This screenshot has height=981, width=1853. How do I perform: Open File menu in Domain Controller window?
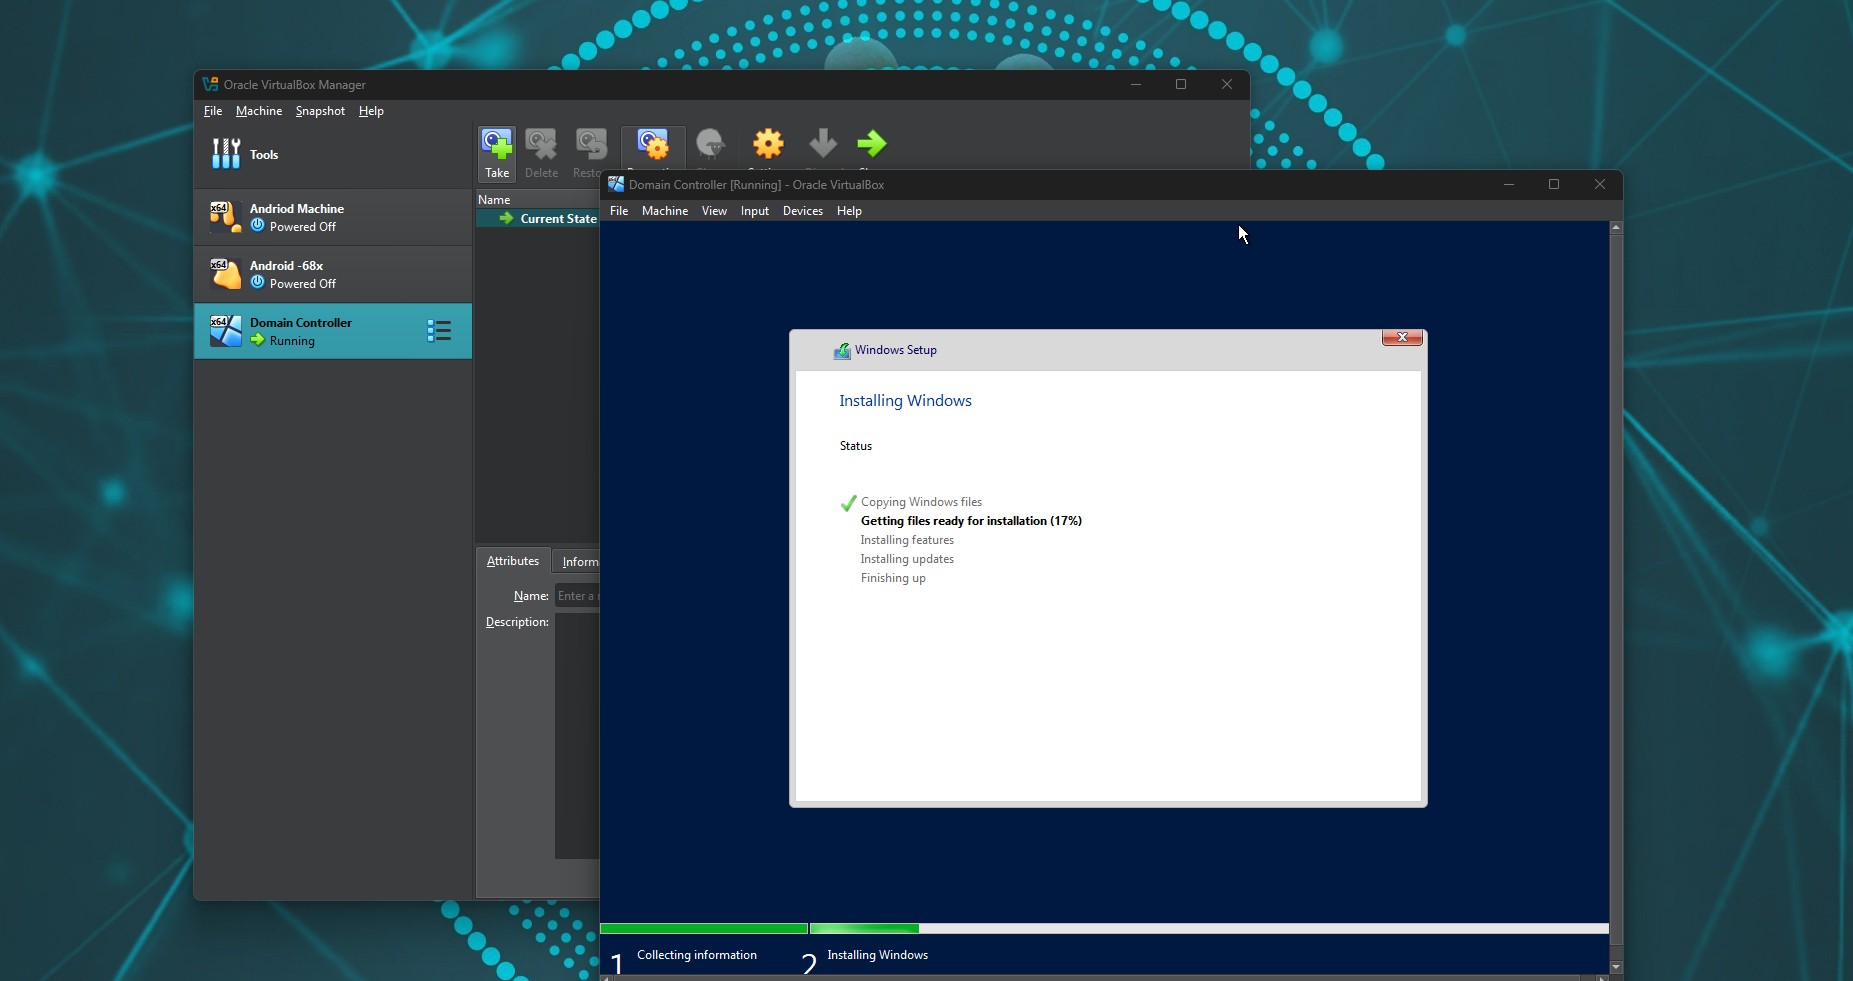click(619, 211)
